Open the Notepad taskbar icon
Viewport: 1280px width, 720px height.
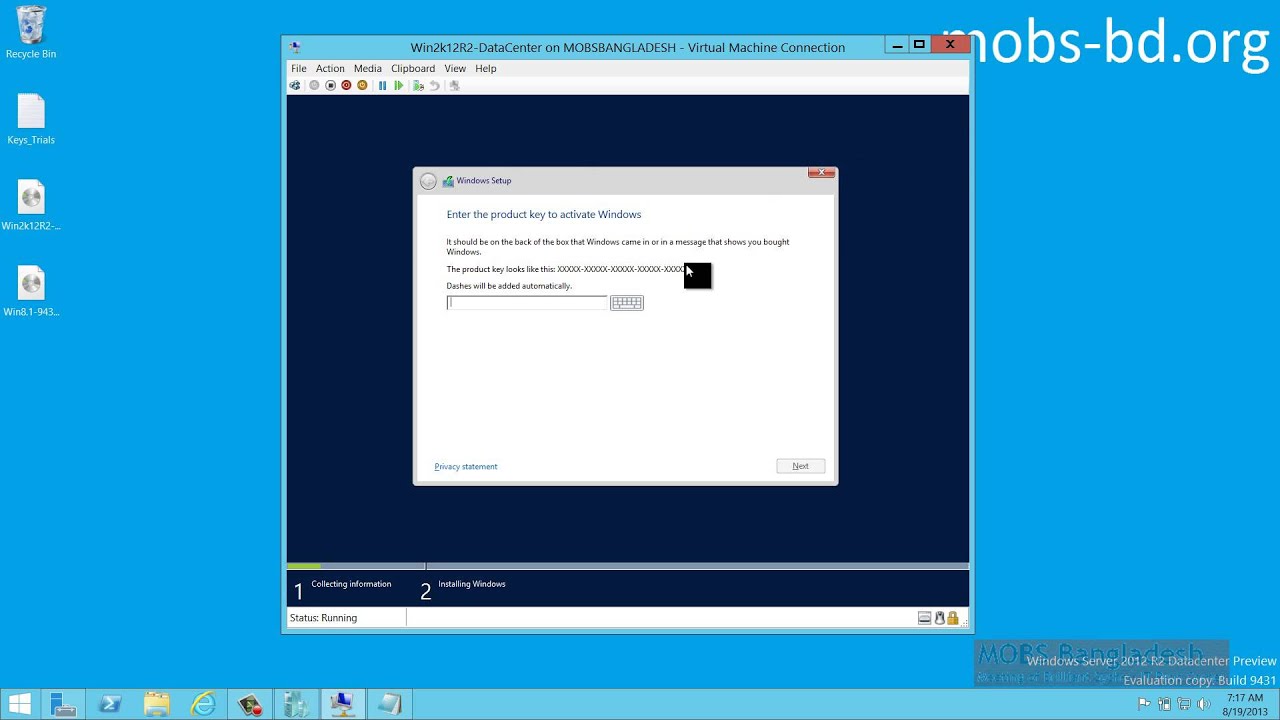click(x=389, y=704)
